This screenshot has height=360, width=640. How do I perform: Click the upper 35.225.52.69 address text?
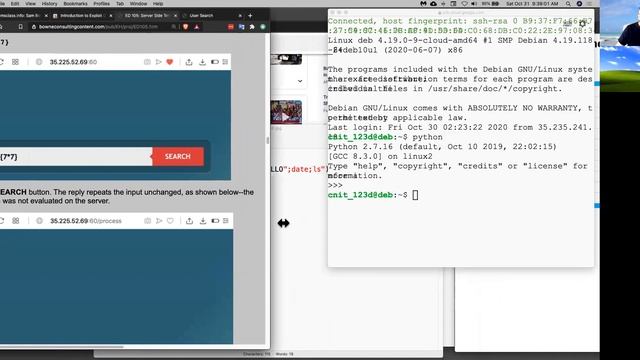coord(73,62)
